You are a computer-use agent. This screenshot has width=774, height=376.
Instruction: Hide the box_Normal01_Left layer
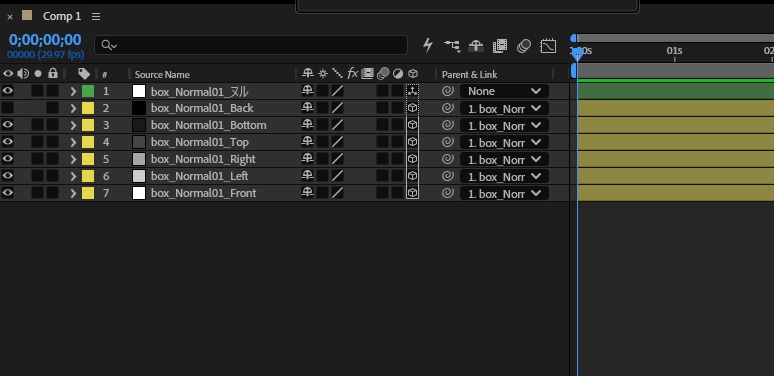click(x=8, y=176)
